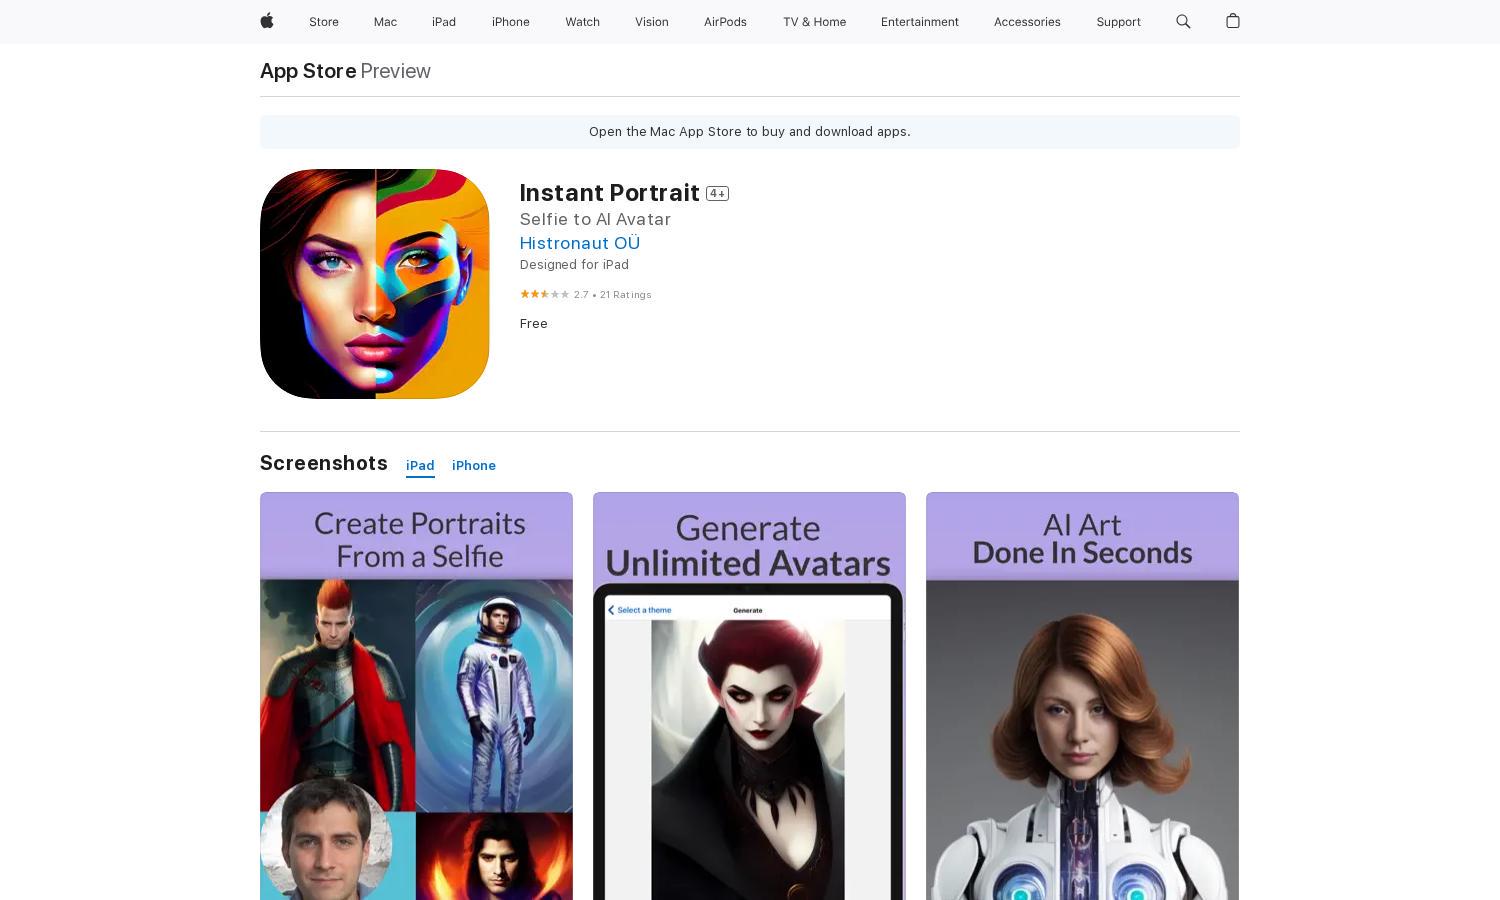Click the Free price label
The height and width of the screenshot is (900, 1500).
click(534, 324)
